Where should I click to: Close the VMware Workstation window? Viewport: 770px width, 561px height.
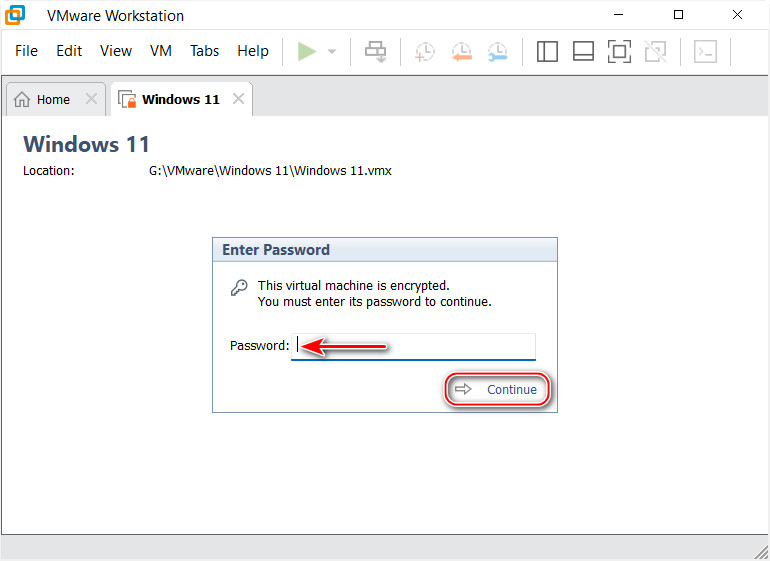click(x=737, y=15)
